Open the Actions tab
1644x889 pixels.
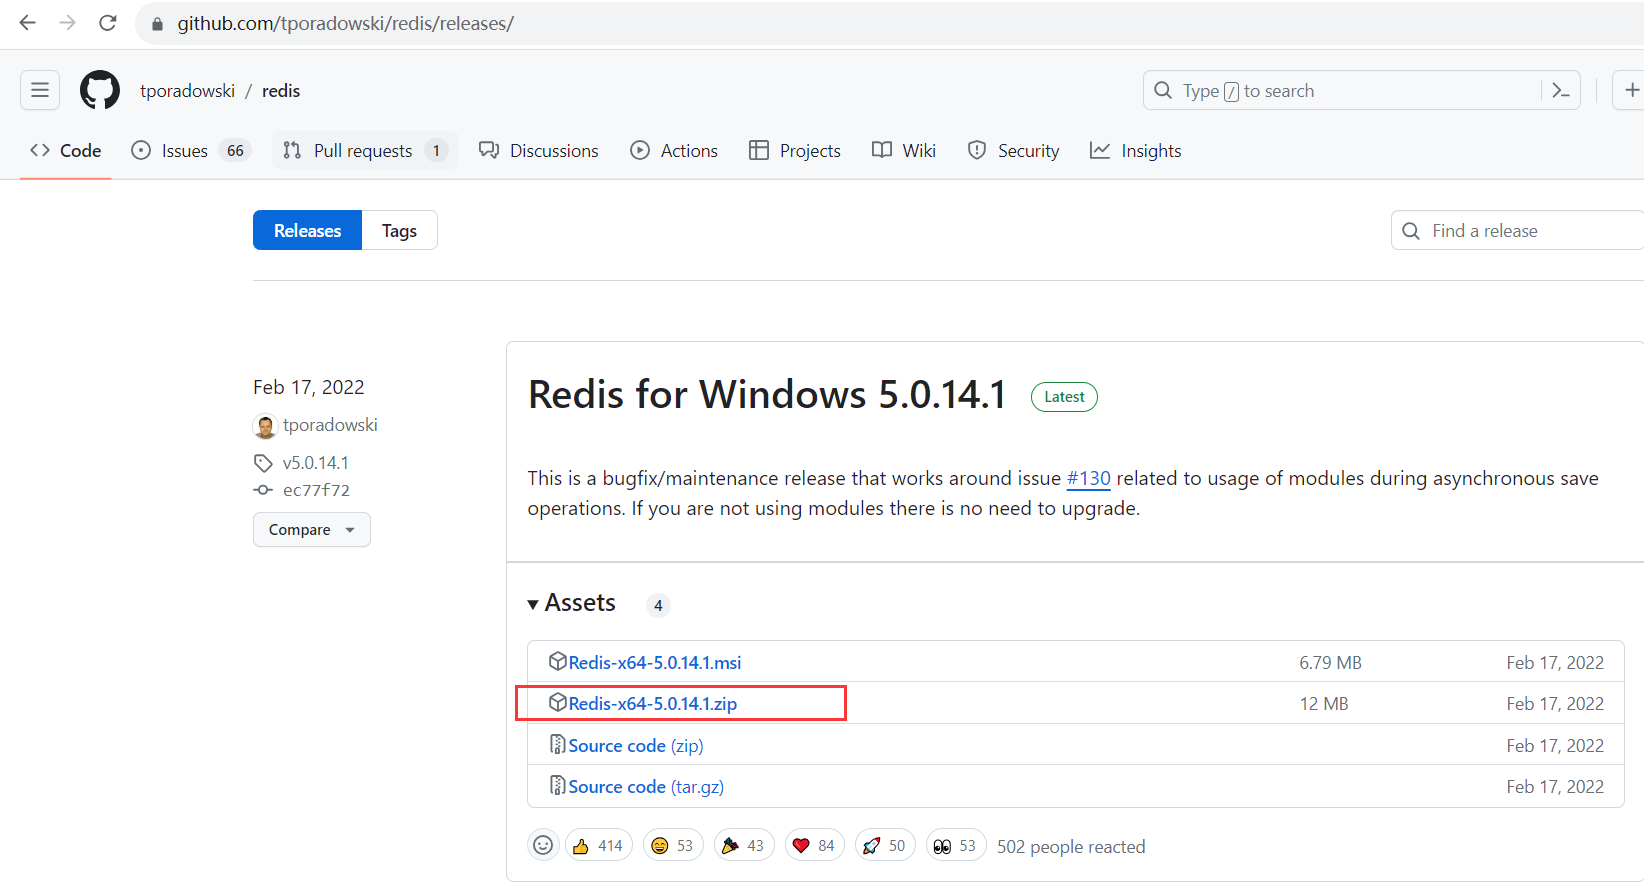coord(674,151)
